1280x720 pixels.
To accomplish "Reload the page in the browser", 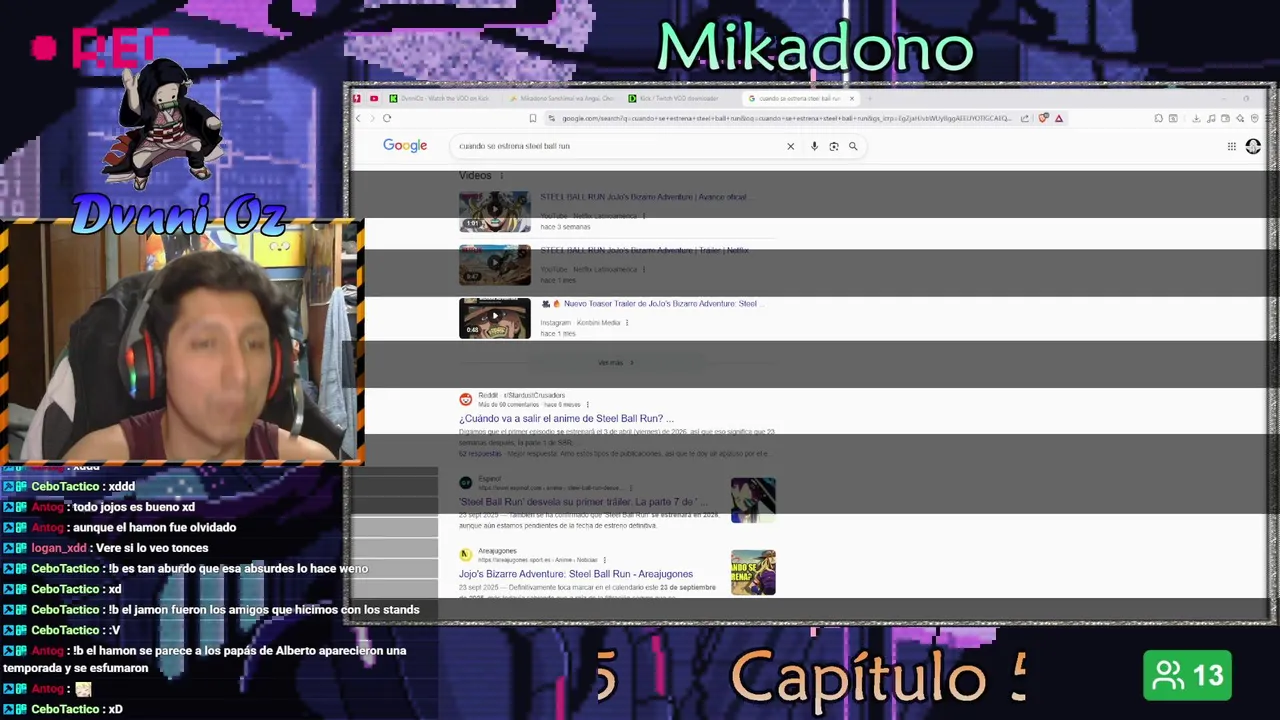I will 387,118.
